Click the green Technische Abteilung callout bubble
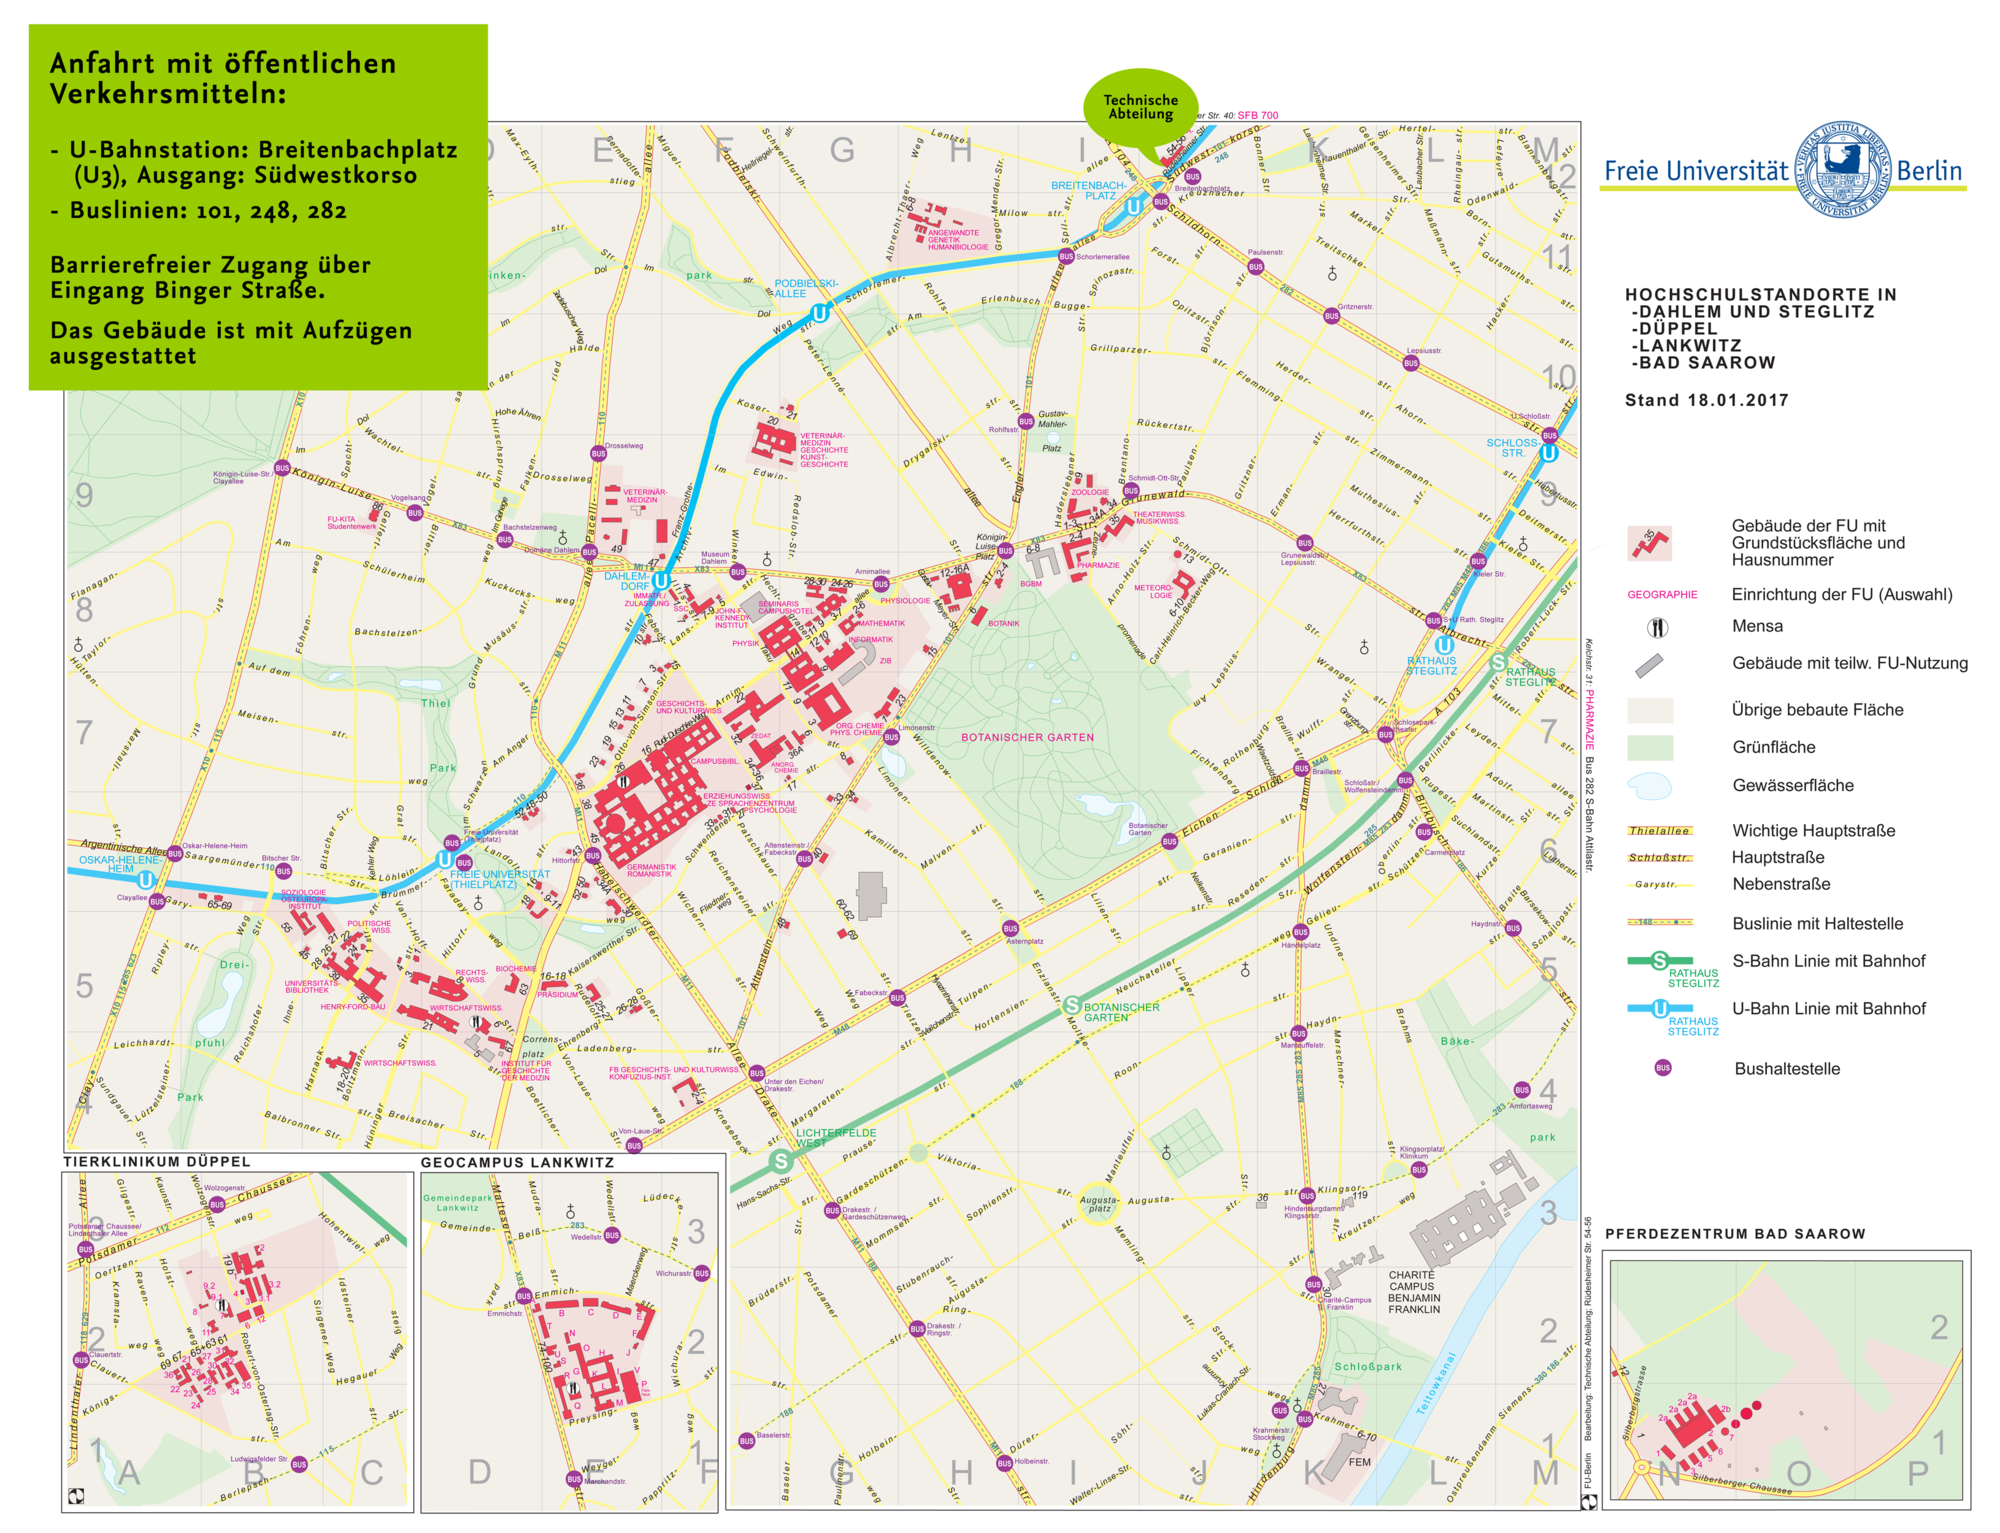2000x1533 pixels. click(1140, 107)
